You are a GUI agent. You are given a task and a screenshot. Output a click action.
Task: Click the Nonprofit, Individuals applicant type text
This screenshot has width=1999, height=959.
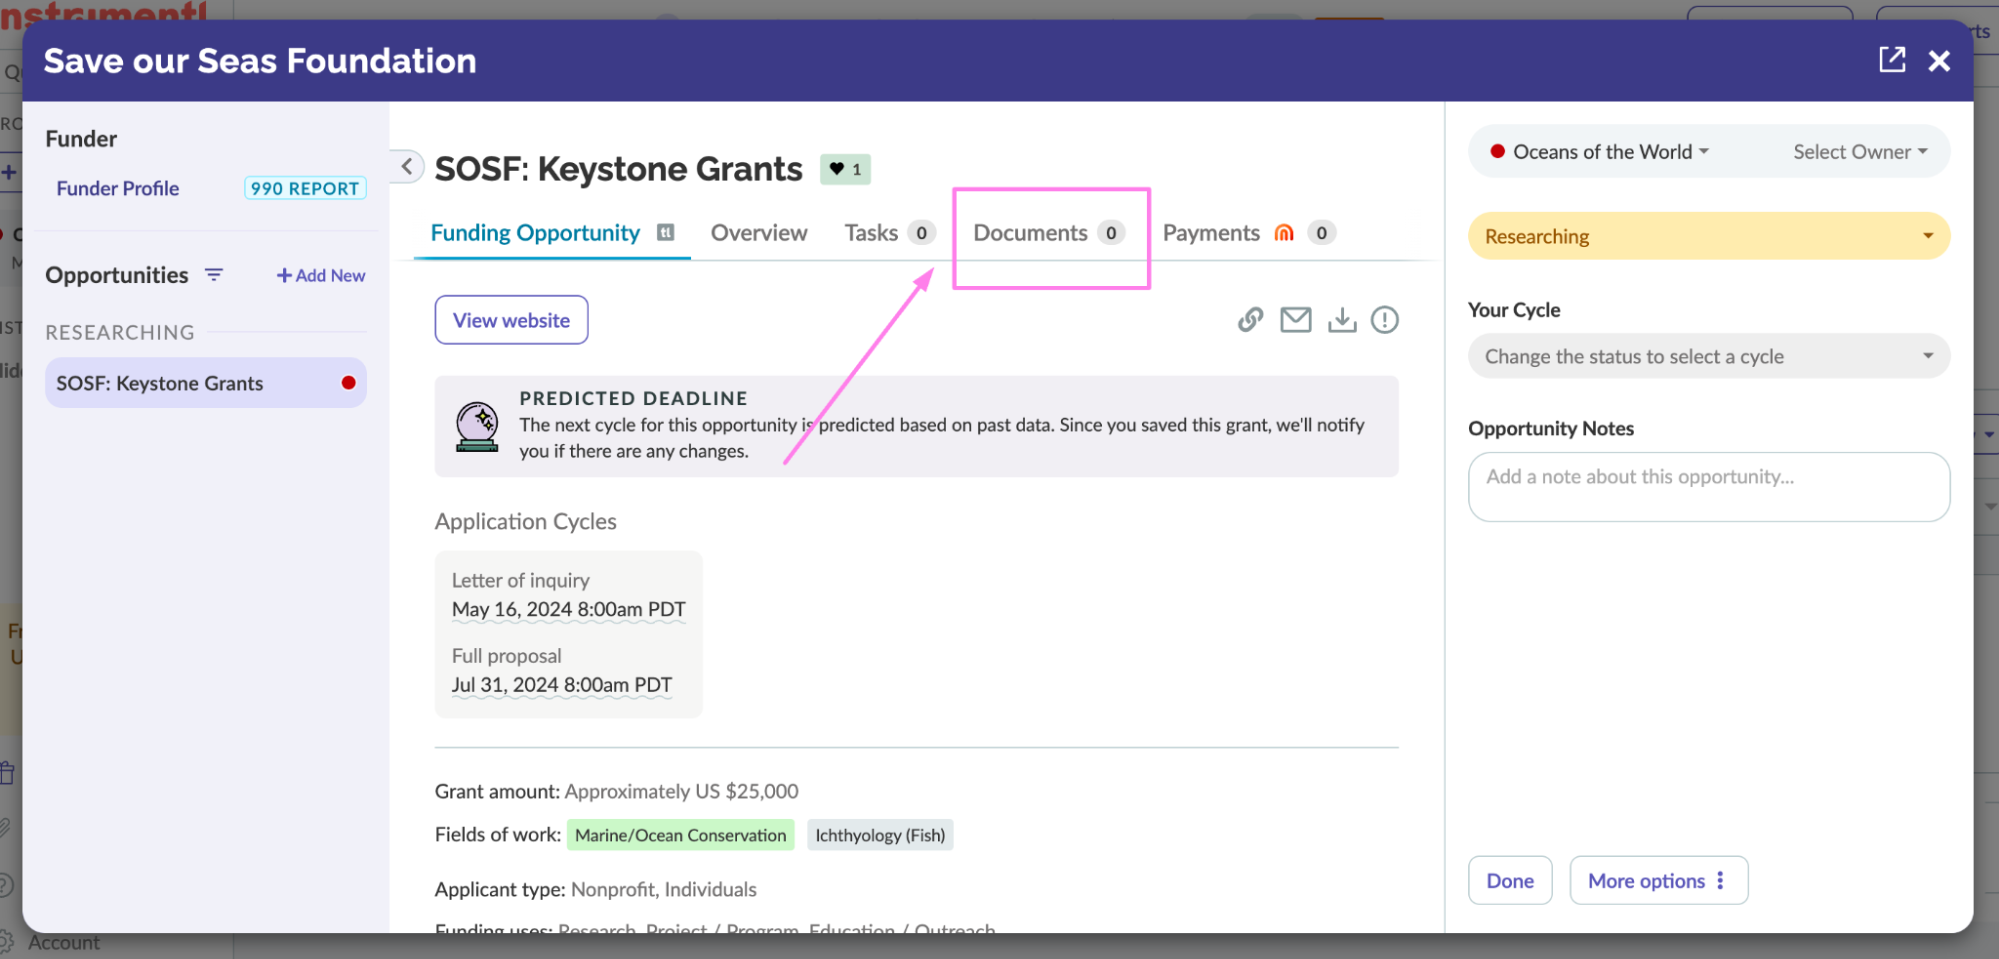point(664,889)
